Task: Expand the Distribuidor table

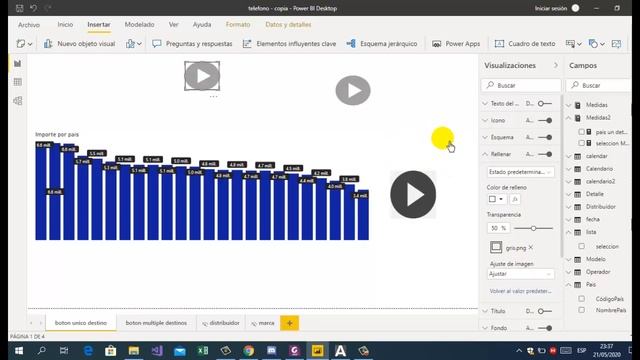Action: (x=569, y=207)
